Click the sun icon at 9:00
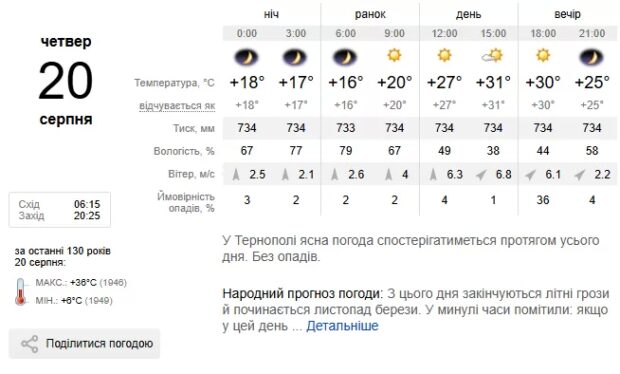The image size is (620, 374). coord(394,55)
